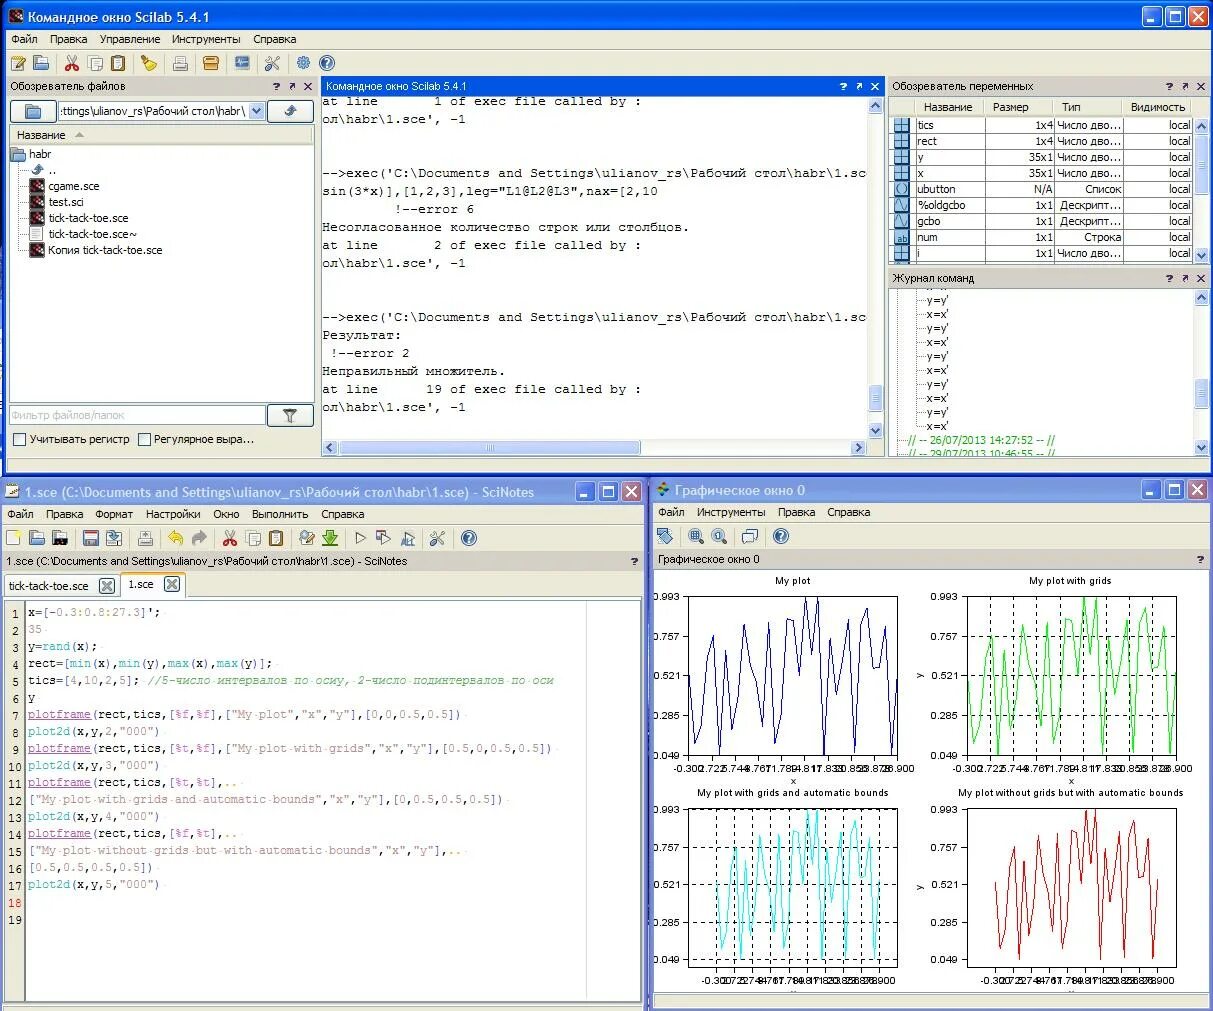
Task: Click paste clipboard icon in Scilab console toolbar
Action: point(118,63)
